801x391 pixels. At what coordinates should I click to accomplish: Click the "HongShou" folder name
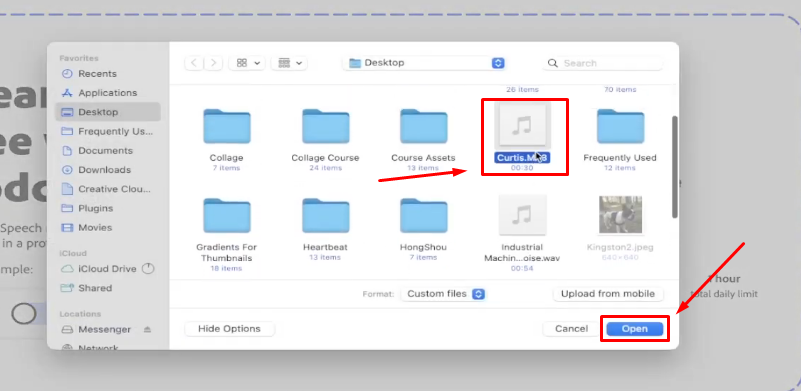(x=423, y=247)
